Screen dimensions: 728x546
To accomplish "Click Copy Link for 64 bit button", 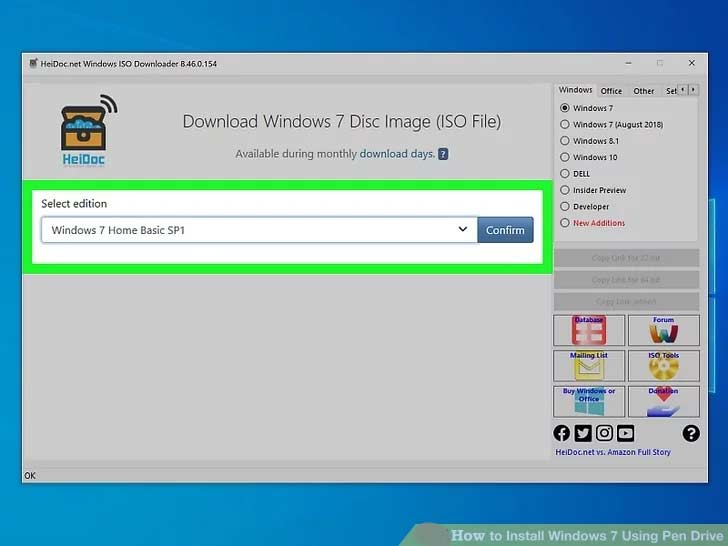I will pos(626,280).
